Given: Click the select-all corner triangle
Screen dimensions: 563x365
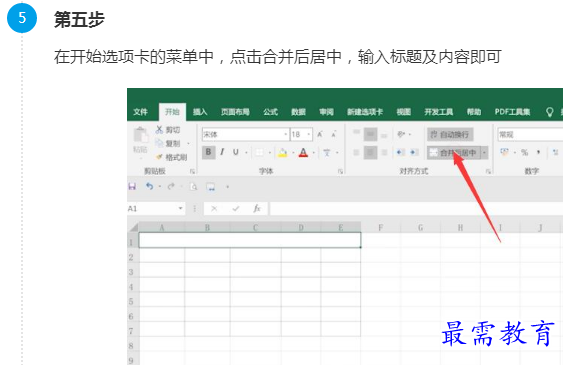Looking at the screenshot, I should pyautogui.click(x=134, y=228).
